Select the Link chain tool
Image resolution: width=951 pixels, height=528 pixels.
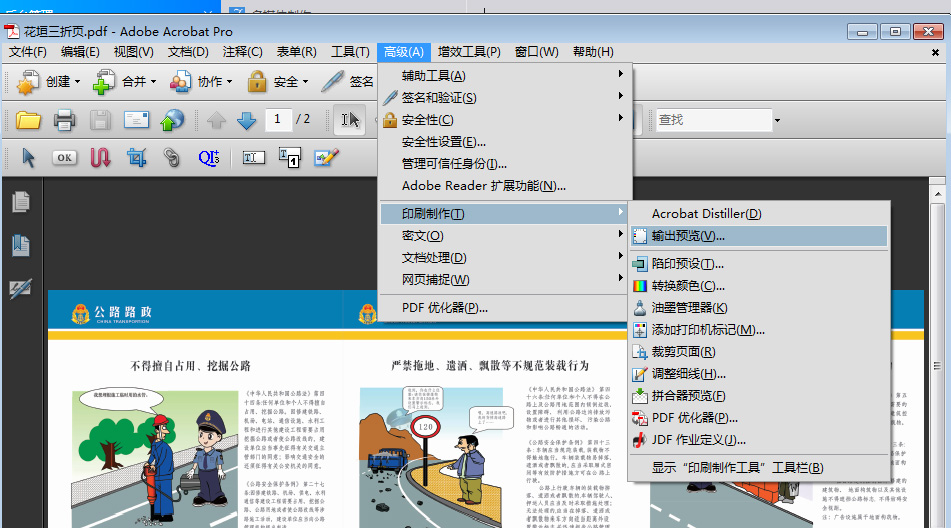coord(172,158)
